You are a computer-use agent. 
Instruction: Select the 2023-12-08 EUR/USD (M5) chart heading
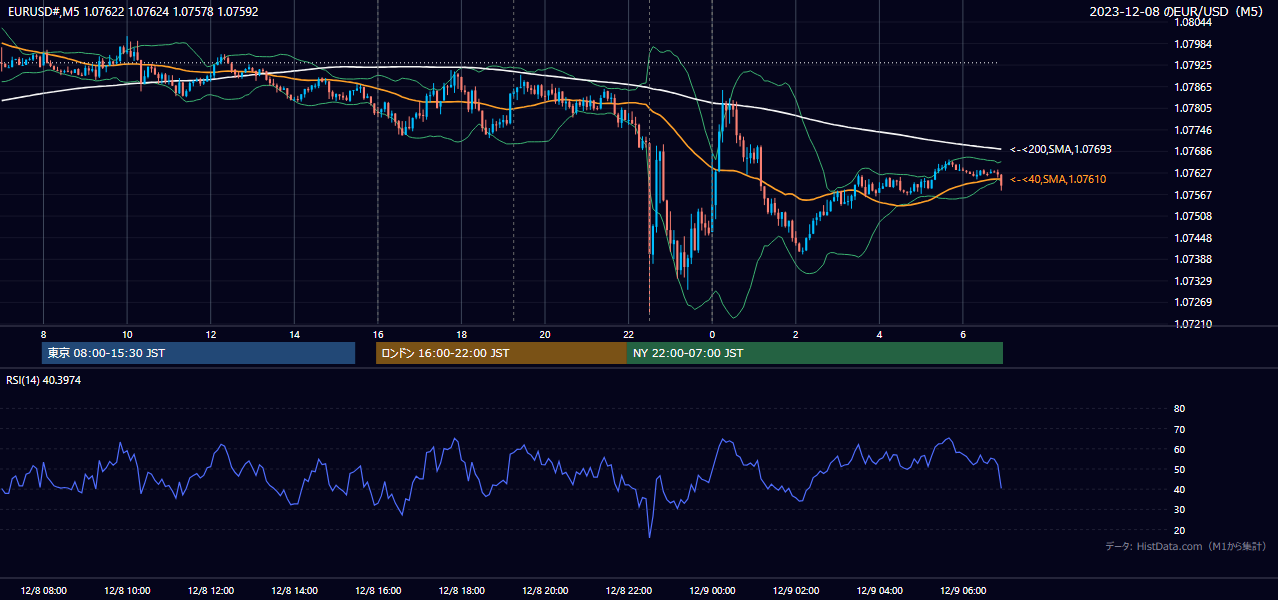[1177, 11]
